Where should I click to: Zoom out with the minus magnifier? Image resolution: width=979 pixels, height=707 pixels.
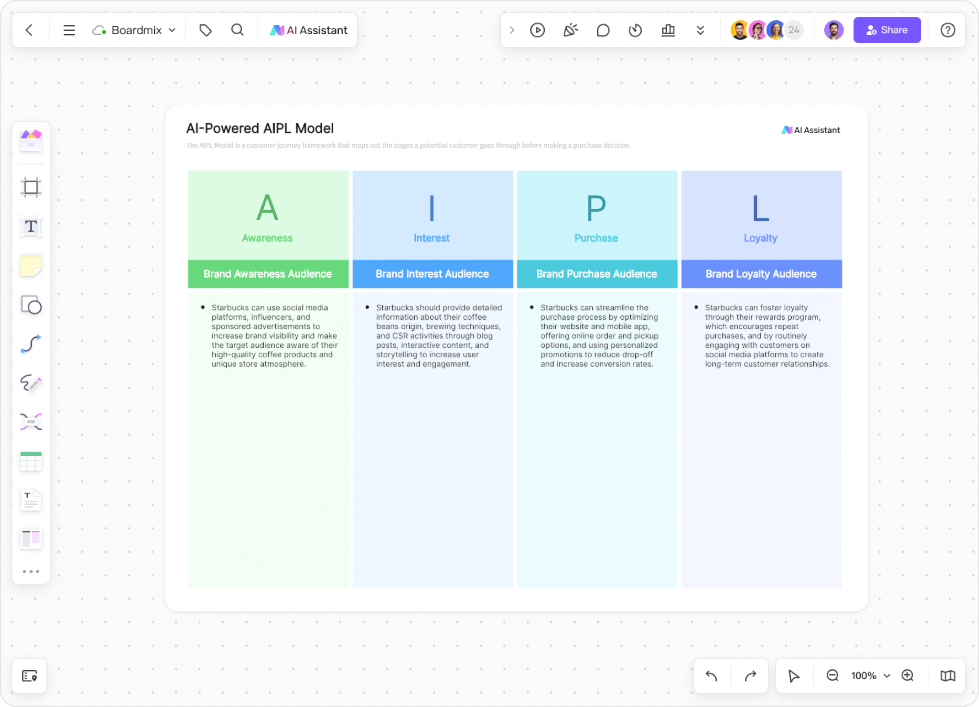tap(832, 676)
